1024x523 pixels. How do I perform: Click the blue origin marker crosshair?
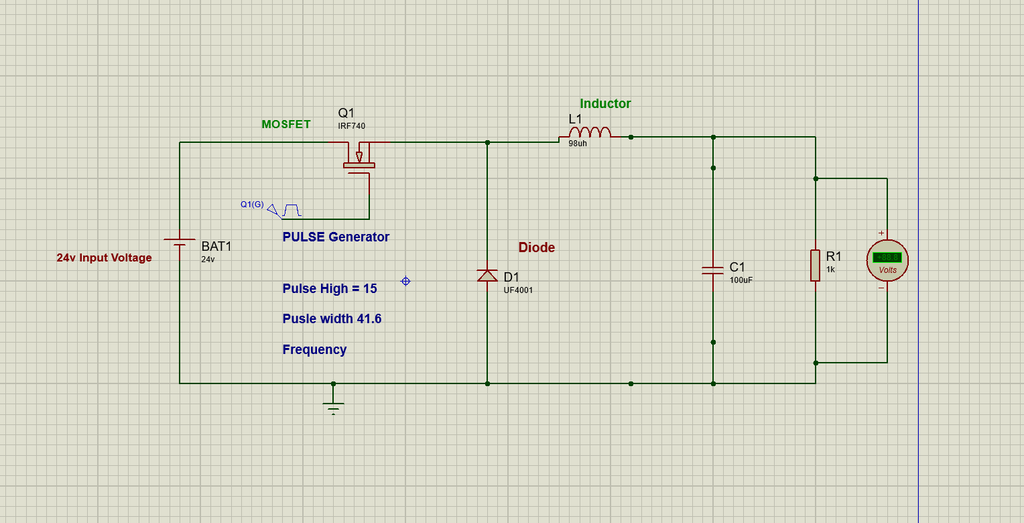[x=405, y=281]
